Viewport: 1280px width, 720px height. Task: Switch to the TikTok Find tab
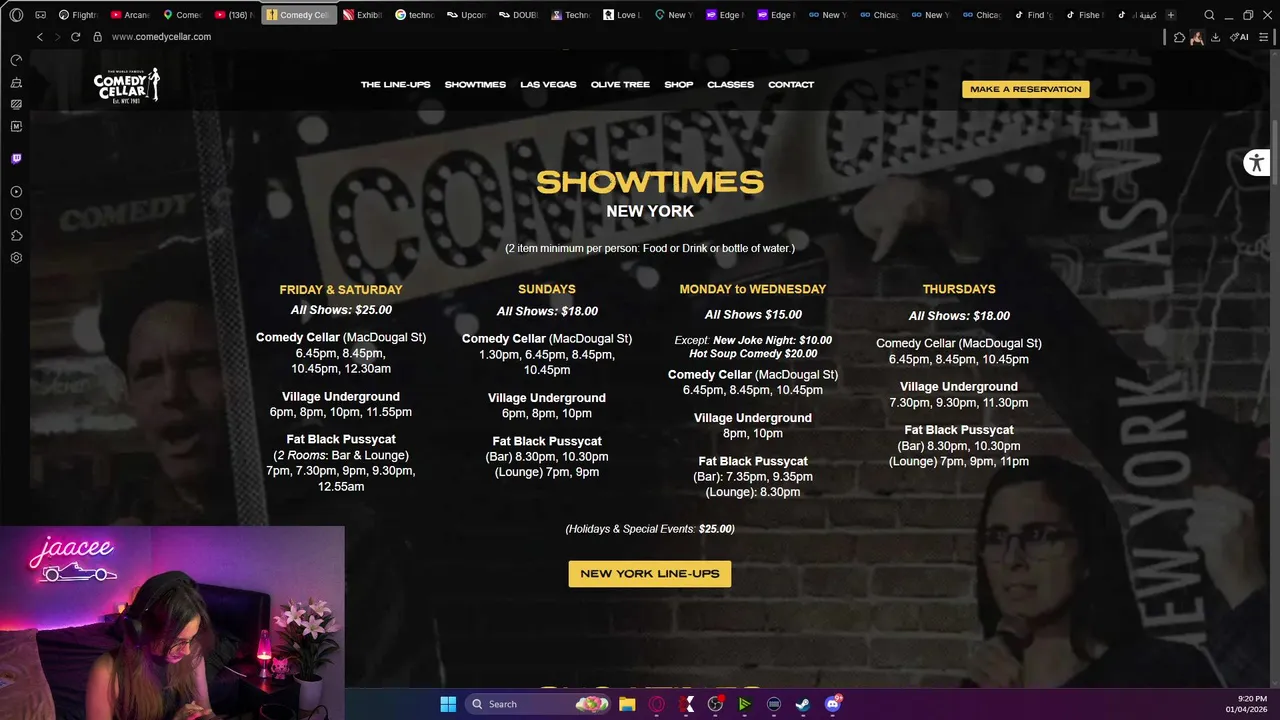tap(1035, 15)
